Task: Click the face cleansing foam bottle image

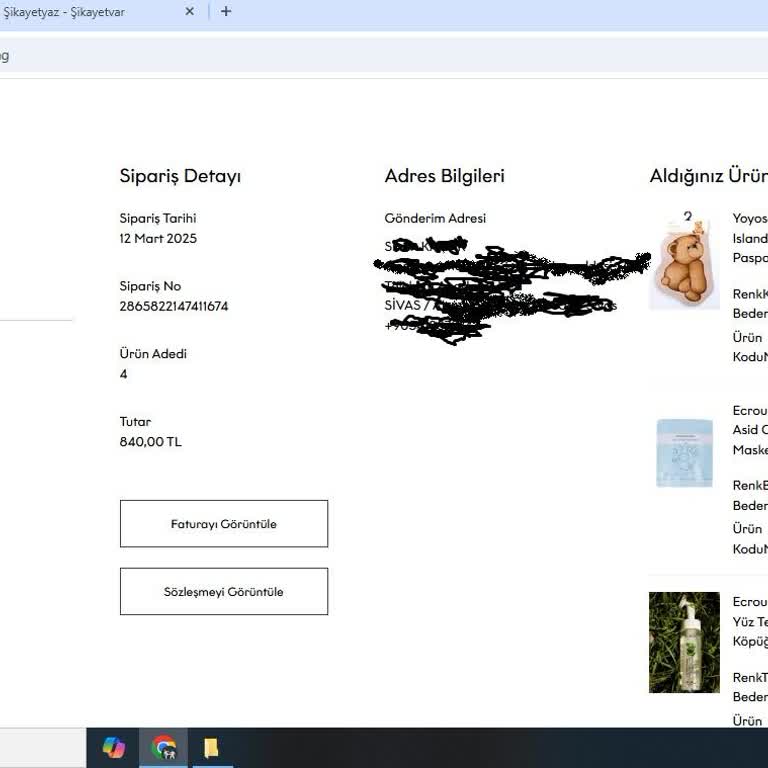Action: point(684,642)
